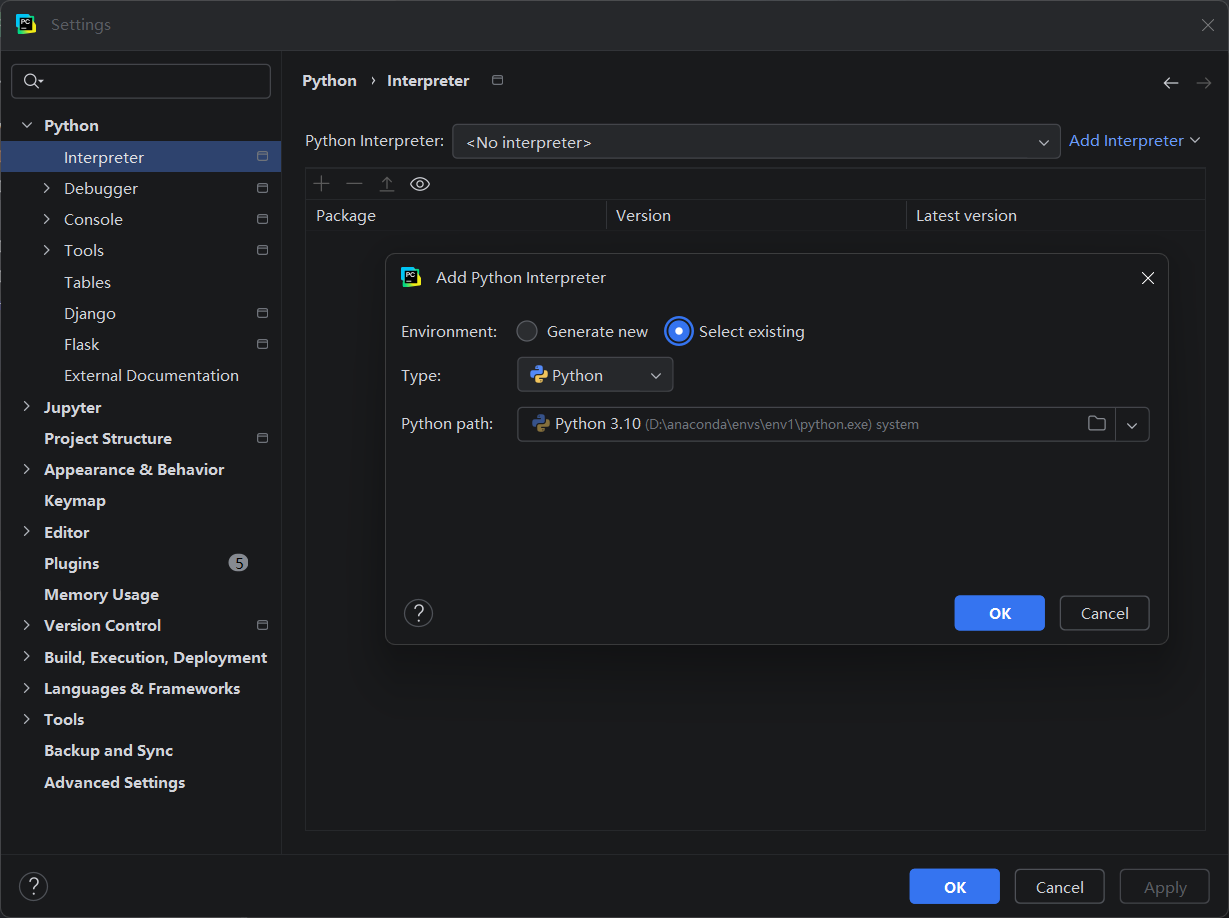
Task: Open the Add Interpreter dropdown link
Action: tap(1134, 141)
